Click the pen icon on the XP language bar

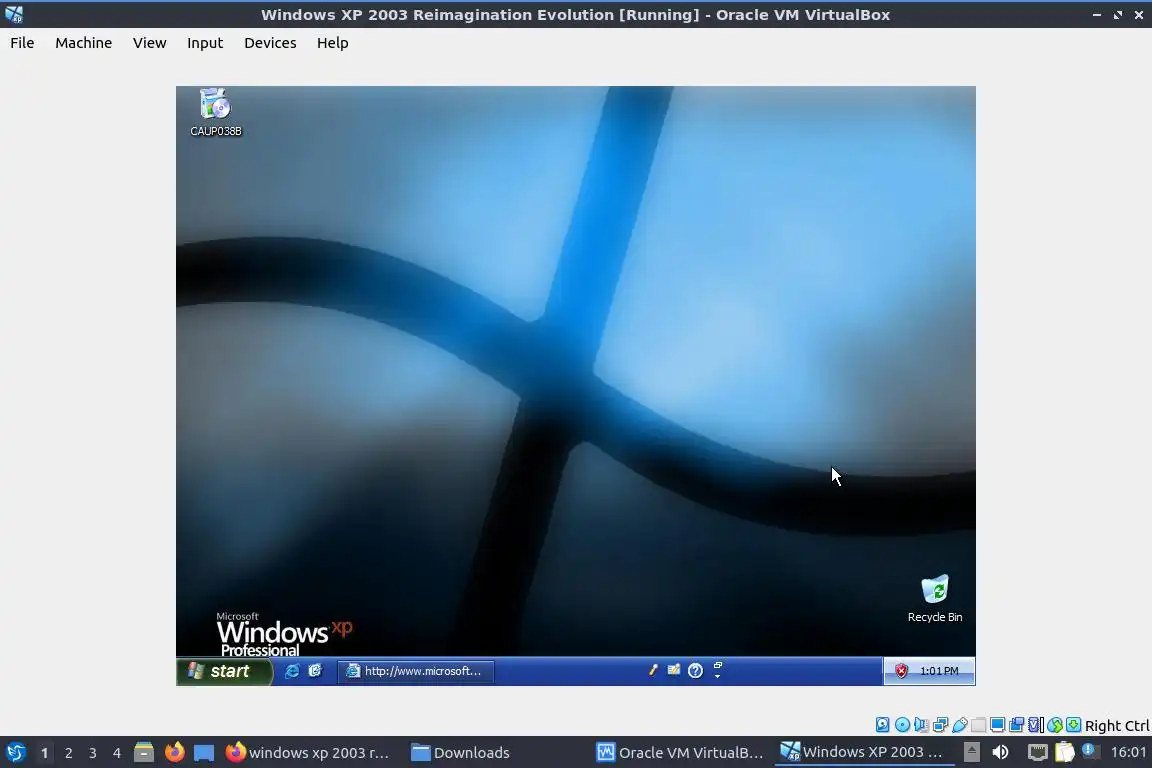coord(652,670)
